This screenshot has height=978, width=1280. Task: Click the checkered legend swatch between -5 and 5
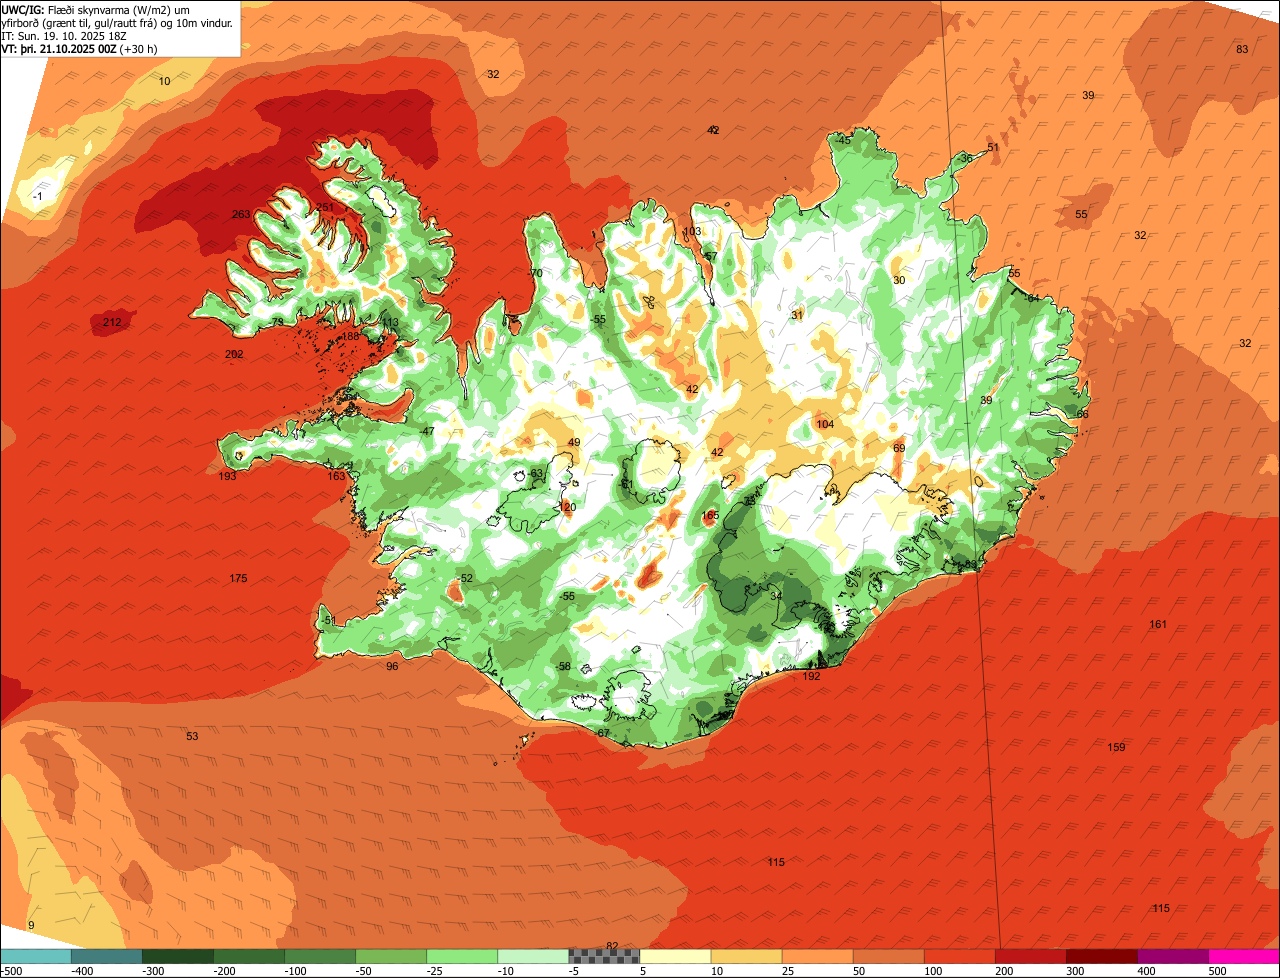[604, 956]
